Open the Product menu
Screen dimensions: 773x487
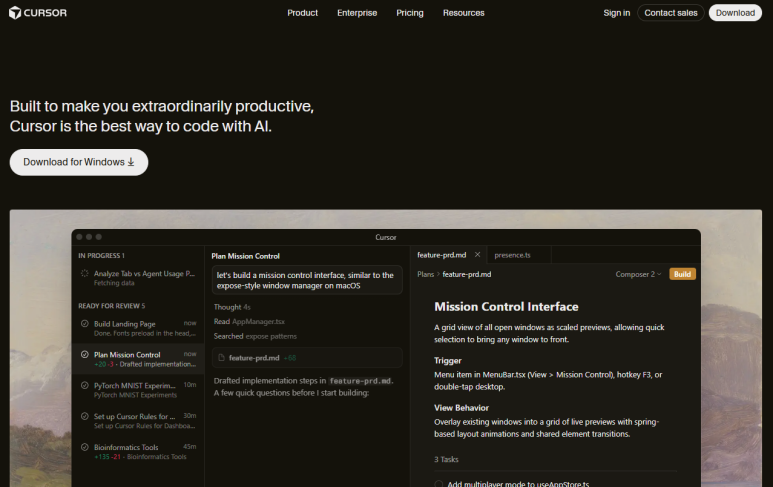302,13
